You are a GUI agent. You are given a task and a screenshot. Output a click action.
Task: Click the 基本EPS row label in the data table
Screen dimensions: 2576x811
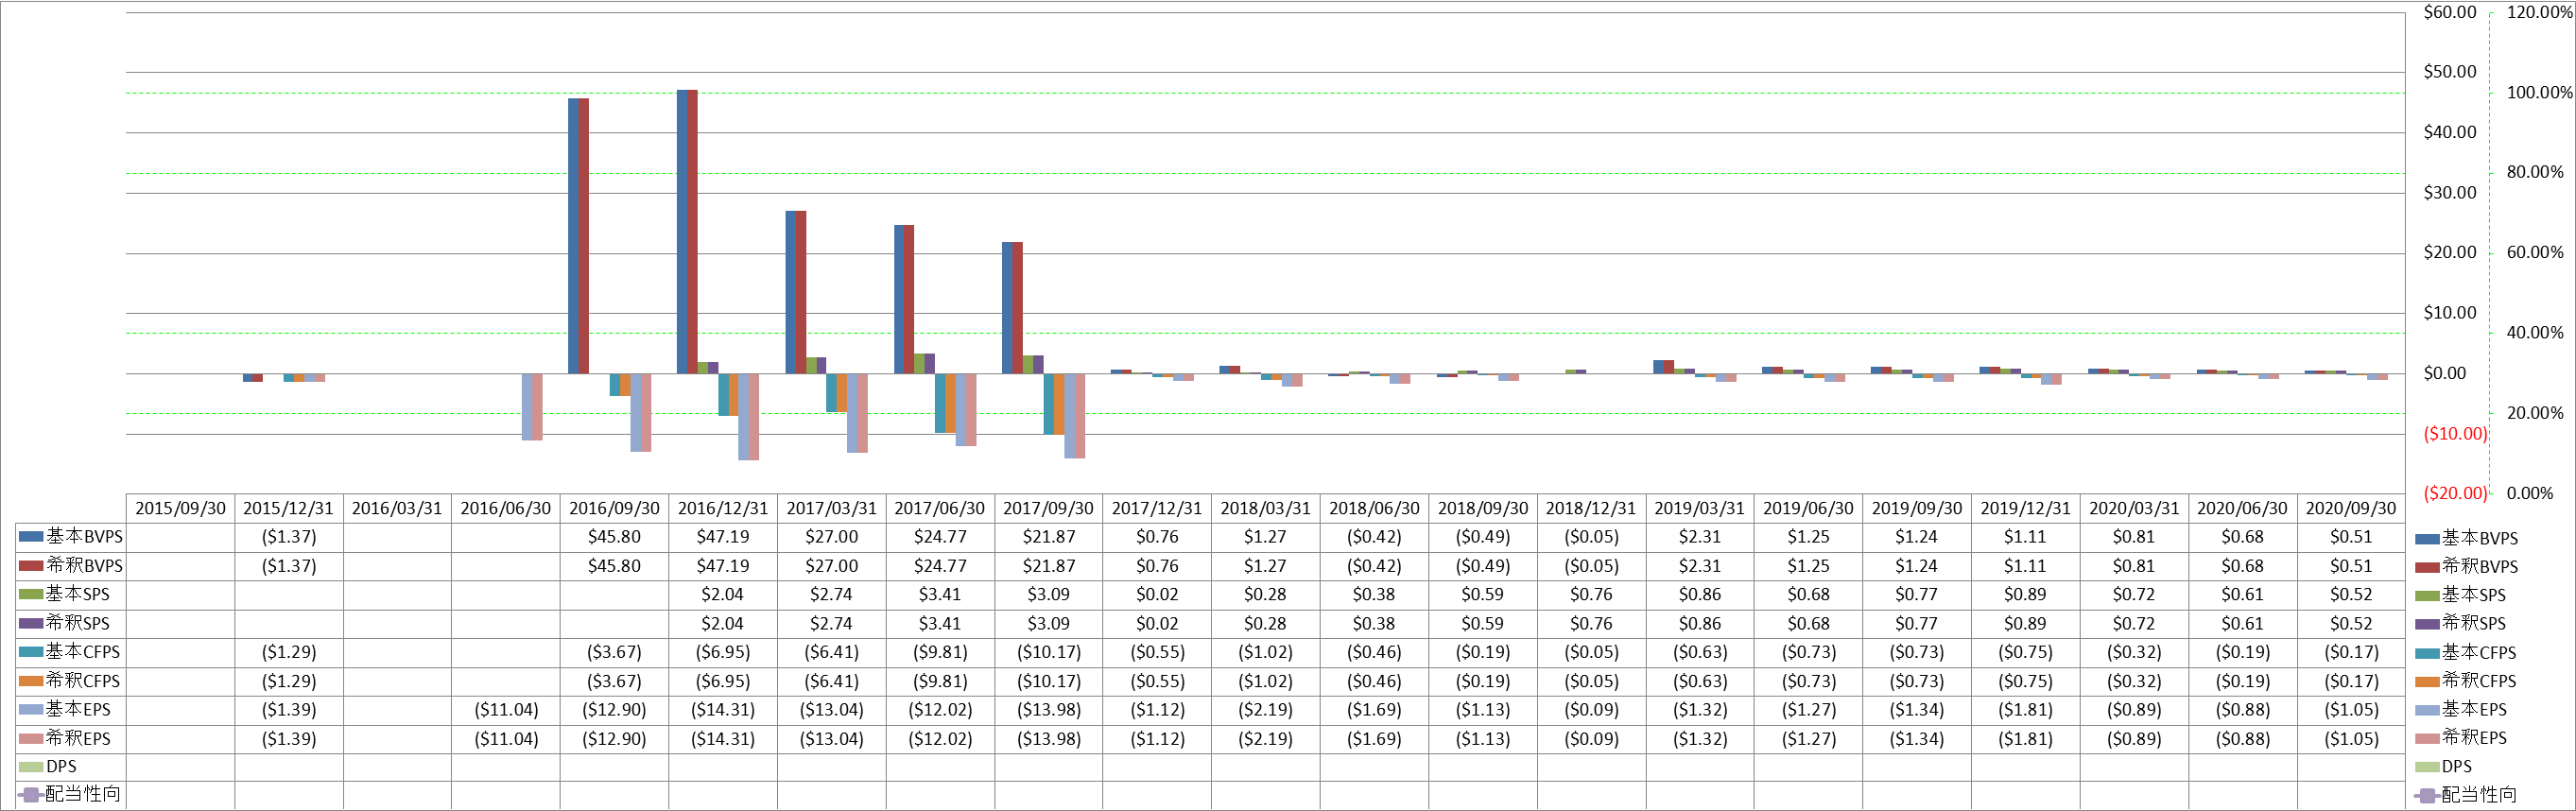[x=78, y=709]
